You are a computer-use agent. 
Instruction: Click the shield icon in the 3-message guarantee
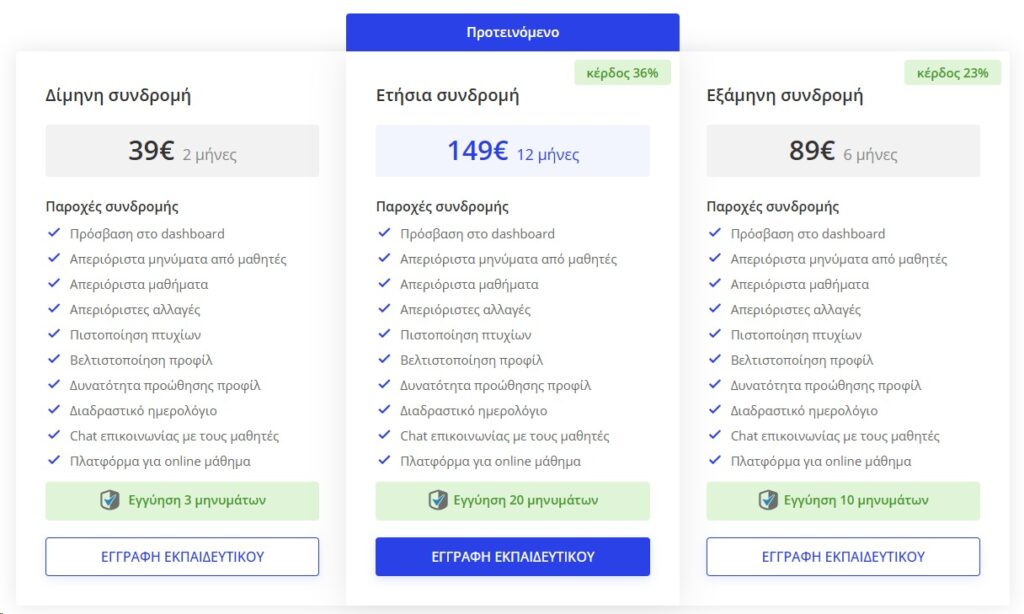tap(110, 500)
